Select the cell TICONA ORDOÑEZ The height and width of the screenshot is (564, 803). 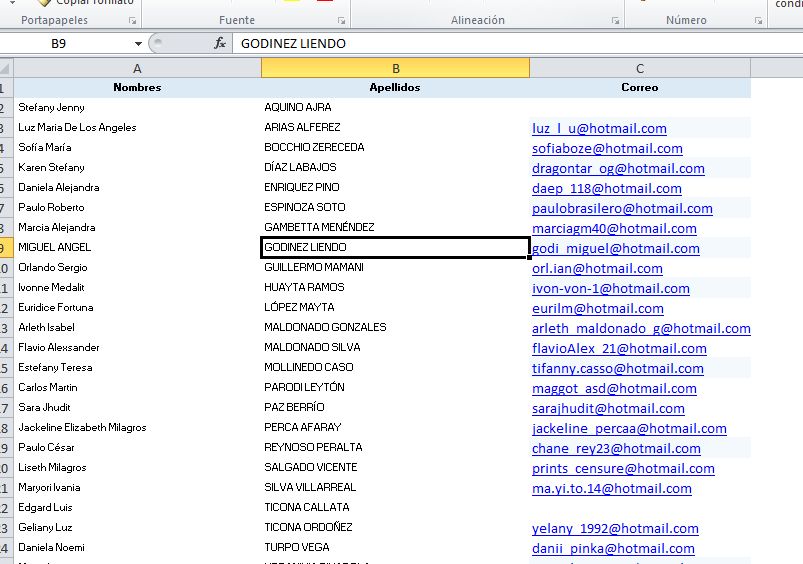[x=395, y=527]
